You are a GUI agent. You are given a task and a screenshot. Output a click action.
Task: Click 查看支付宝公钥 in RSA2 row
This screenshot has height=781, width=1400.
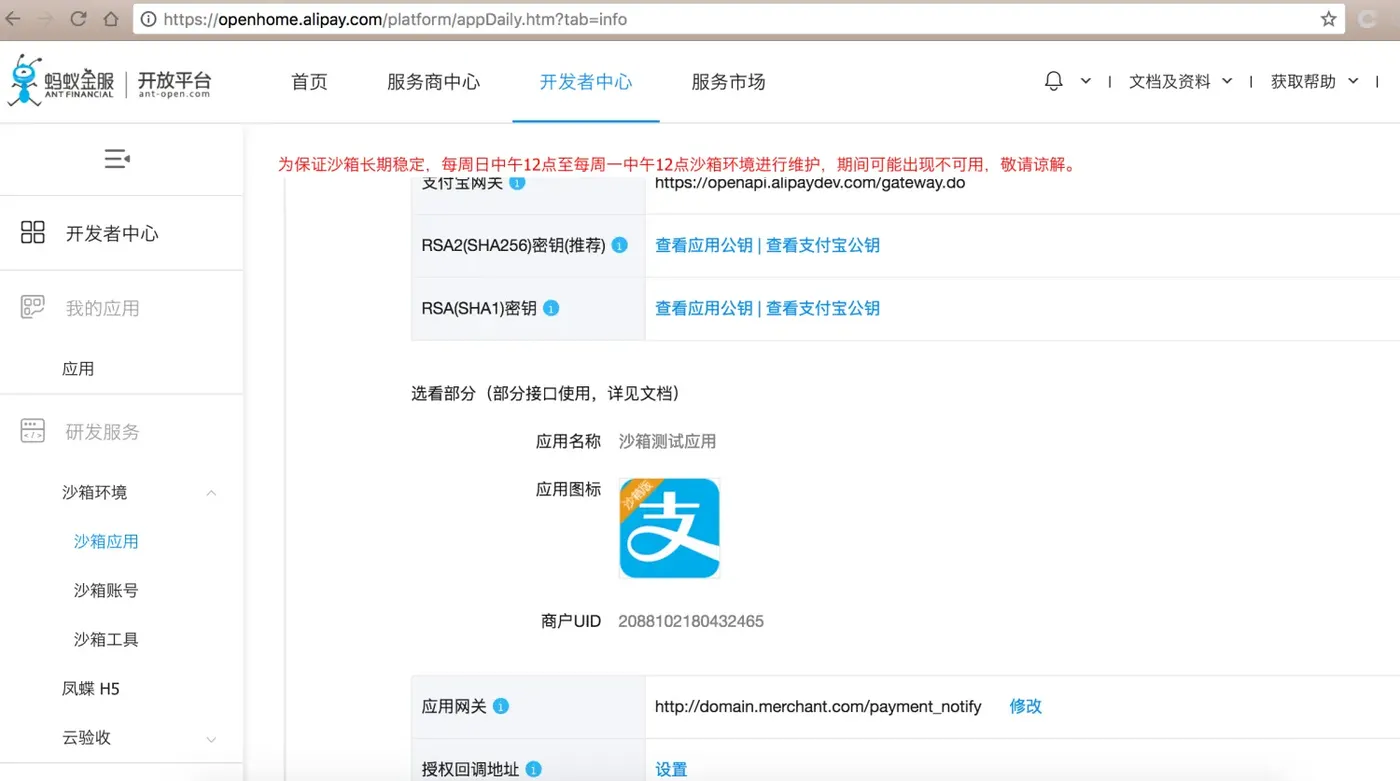click(823, 245)
